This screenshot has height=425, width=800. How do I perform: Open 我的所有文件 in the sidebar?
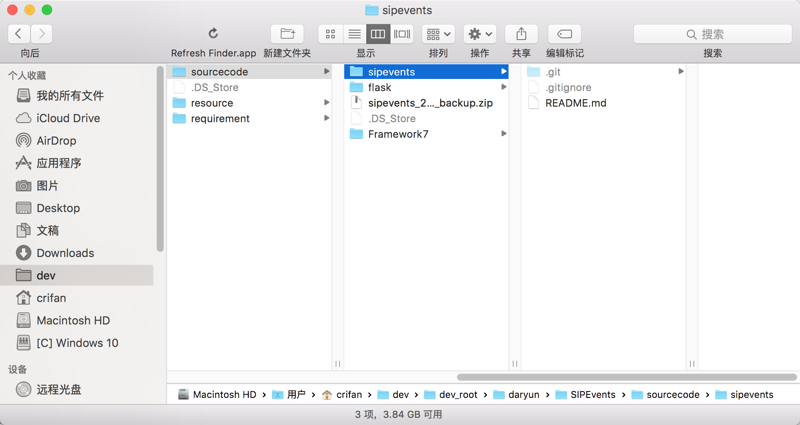tap(77, 95)
